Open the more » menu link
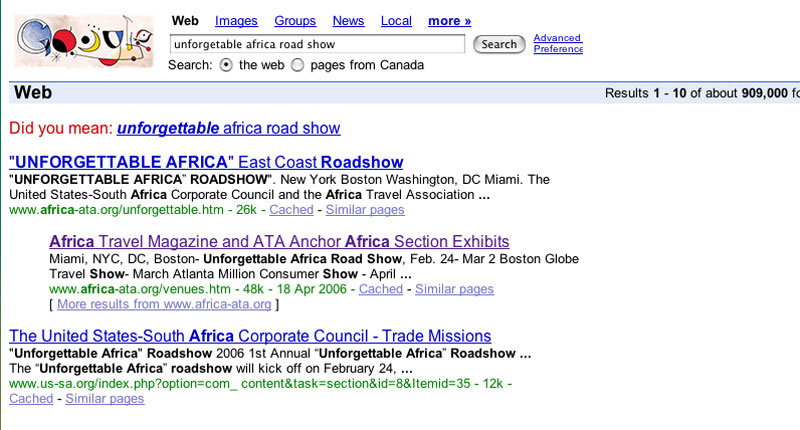Screen dimensions: 800x430 click(449, 21)
